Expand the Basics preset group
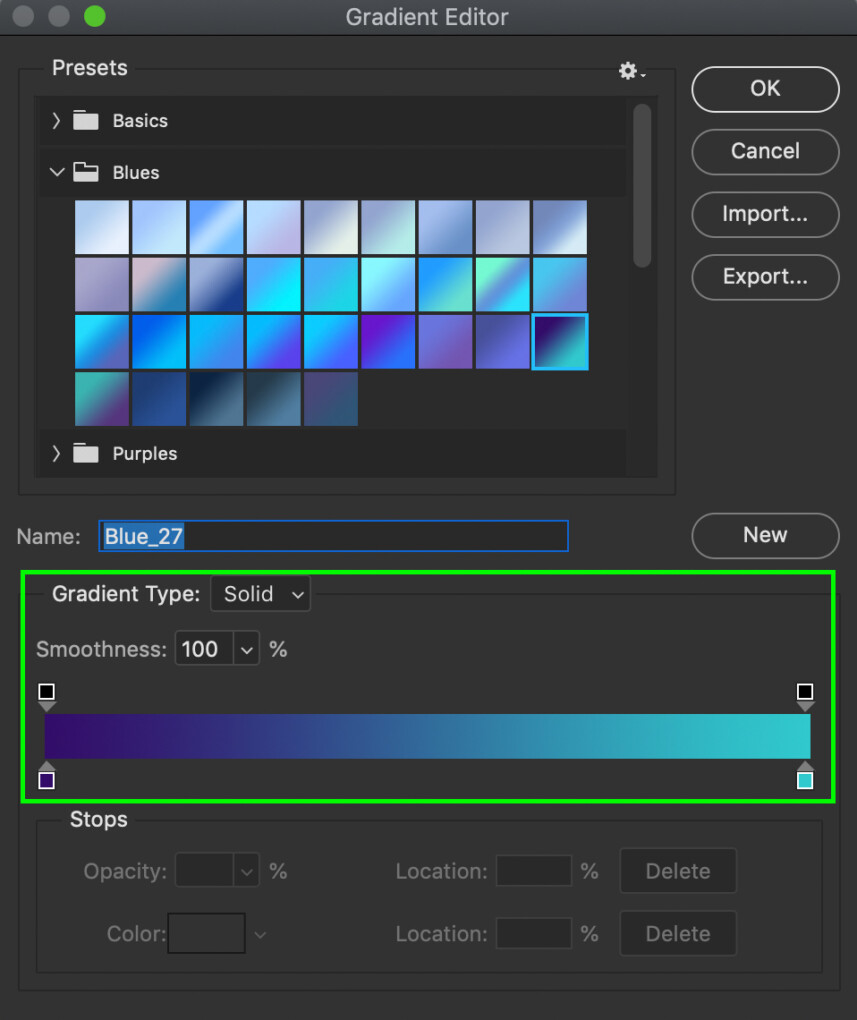This screenshot has width=857, height=1020. click(57, 120)
